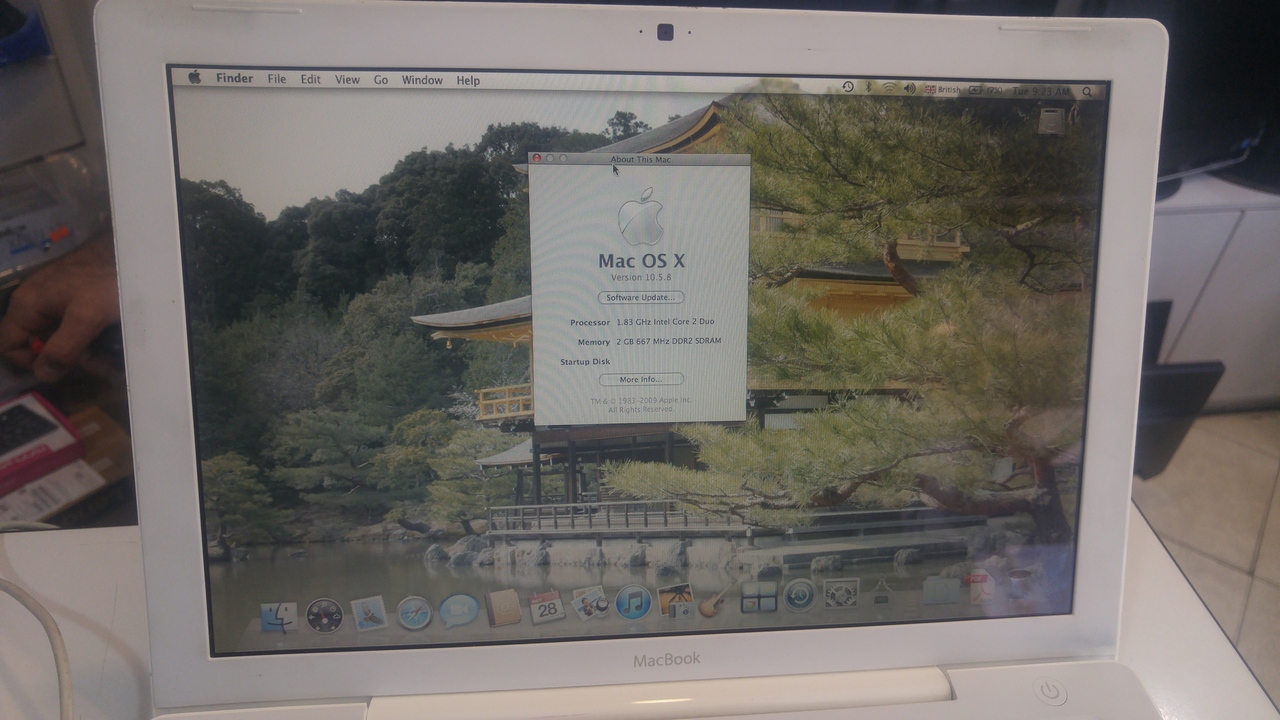Click the More Info button

pos(641,379)
